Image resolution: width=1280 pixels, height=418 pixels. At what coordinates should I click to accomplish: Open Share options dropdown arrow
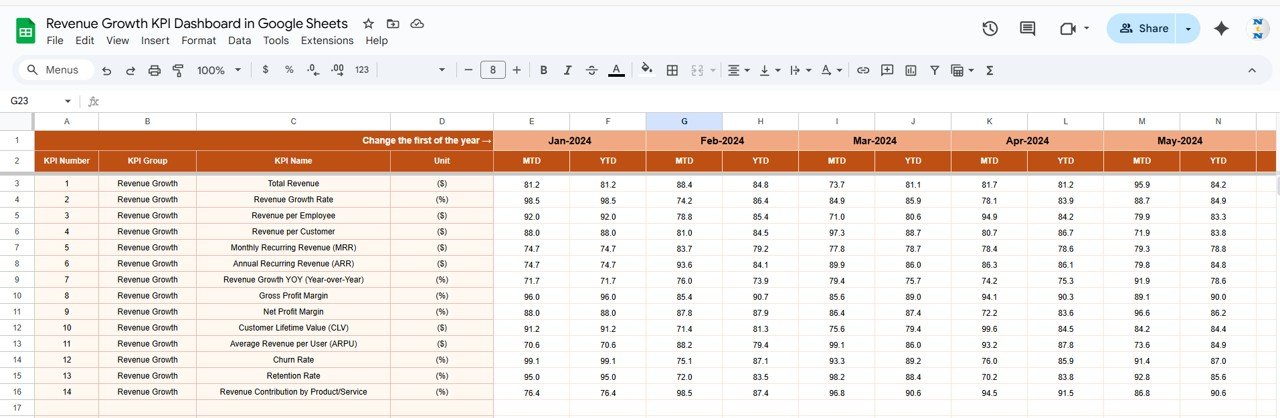[1188, 29]
